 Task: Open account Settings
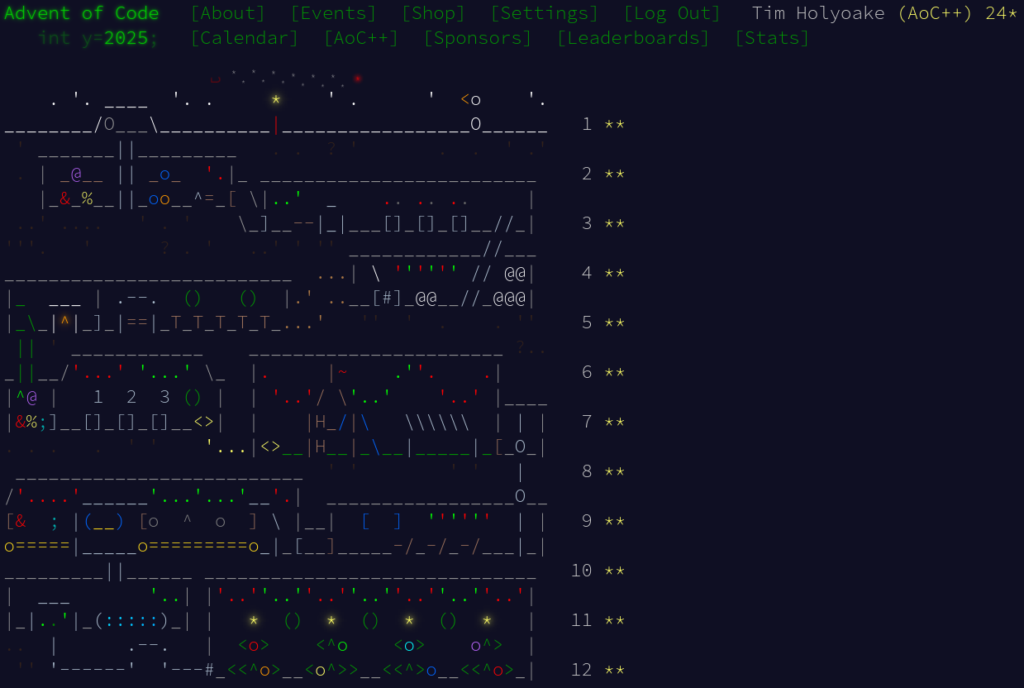pos(545,13)
